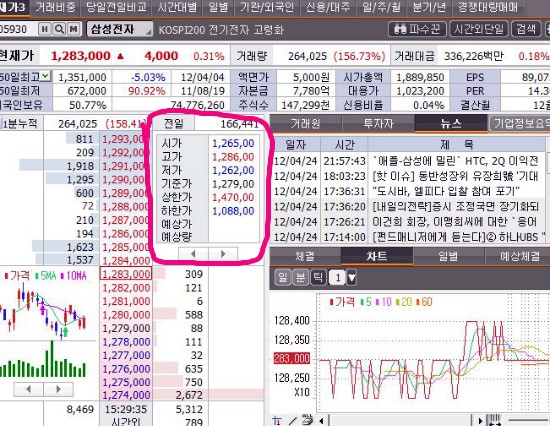
Task: Click left arrow below mini candlestick chart
Action: 28,389
